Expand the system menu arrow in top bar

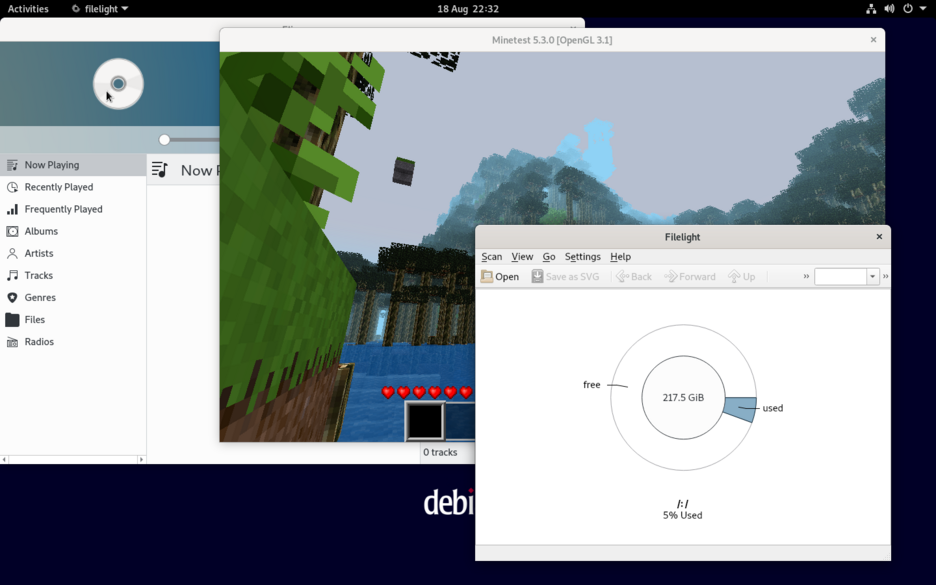(923, 9)
